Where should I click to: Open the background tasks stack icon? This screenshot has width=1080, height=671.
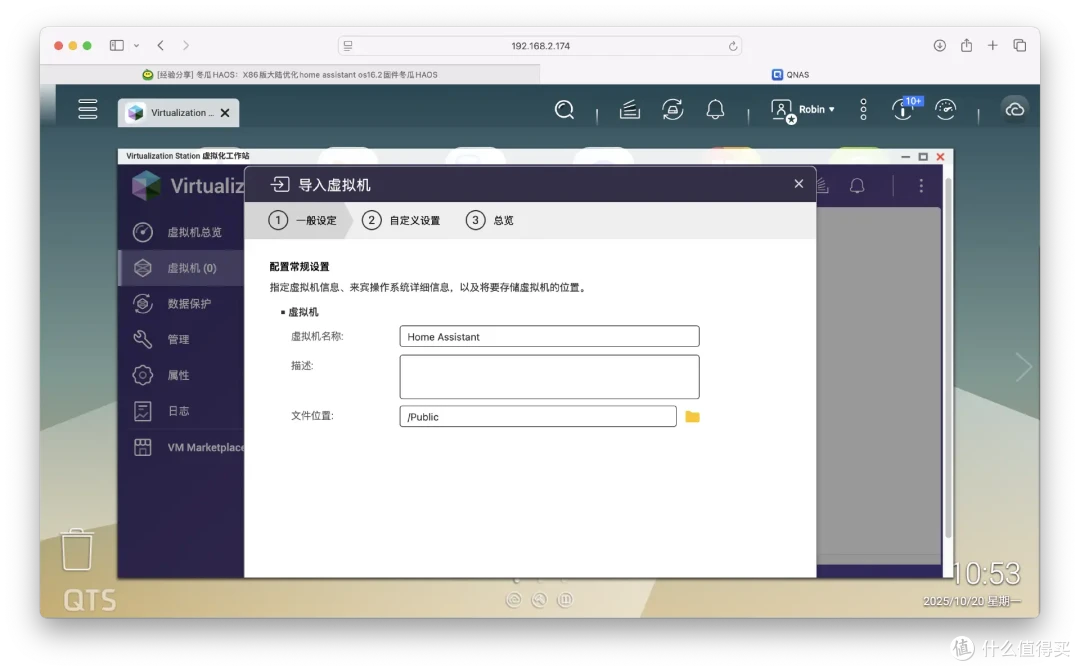[630, 110]
